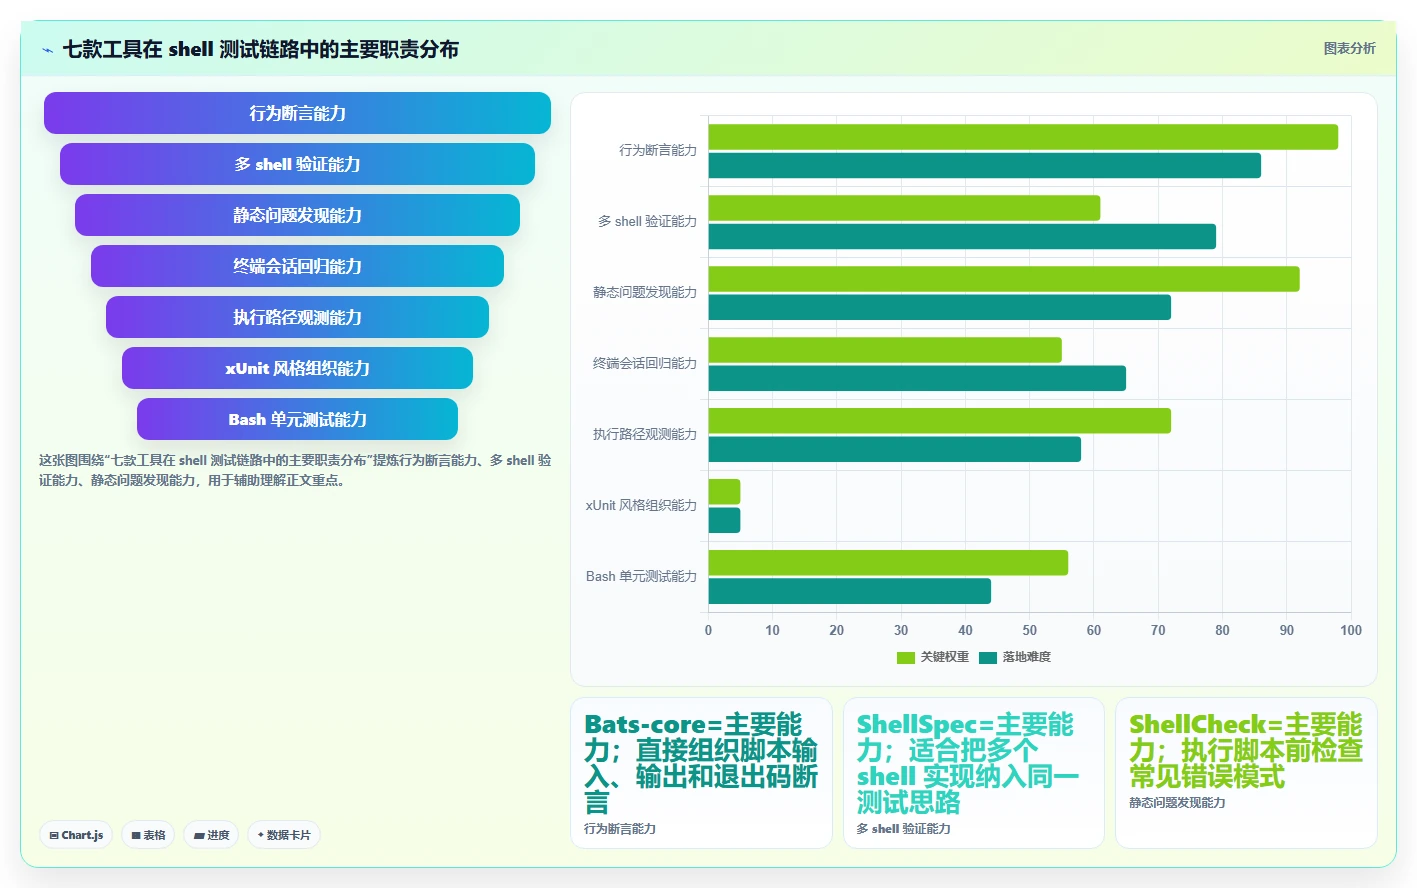The image size is (1417, 888).
Task: Click the 执行路径观测能力 chart axis label
Action: (645, 434)
